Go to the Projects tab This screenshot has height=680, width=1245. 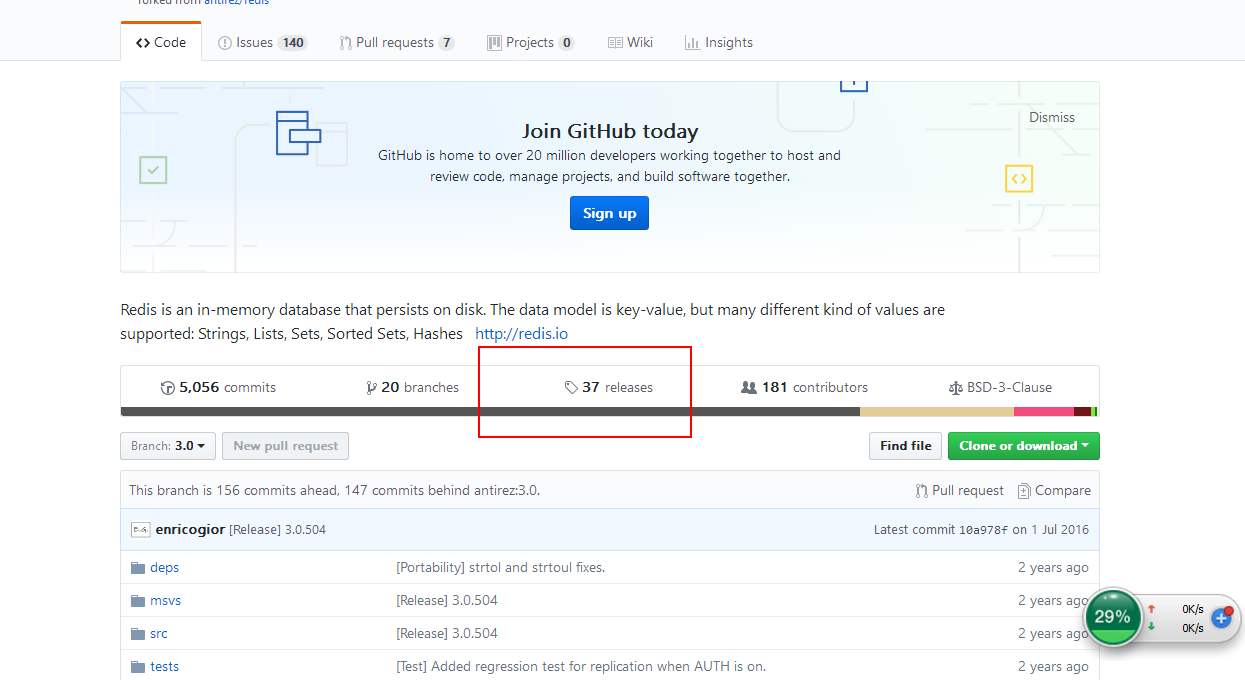point(530,42)
